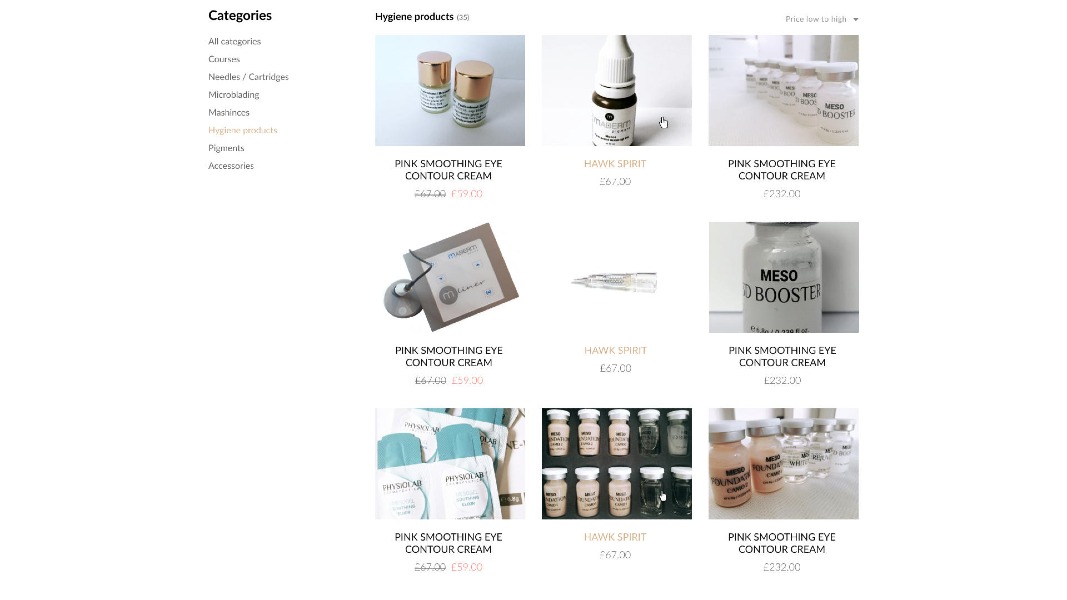Open the row of Meso Booster vials image
The height and width of the screenshot is (600, 1067).
(783, 90)
